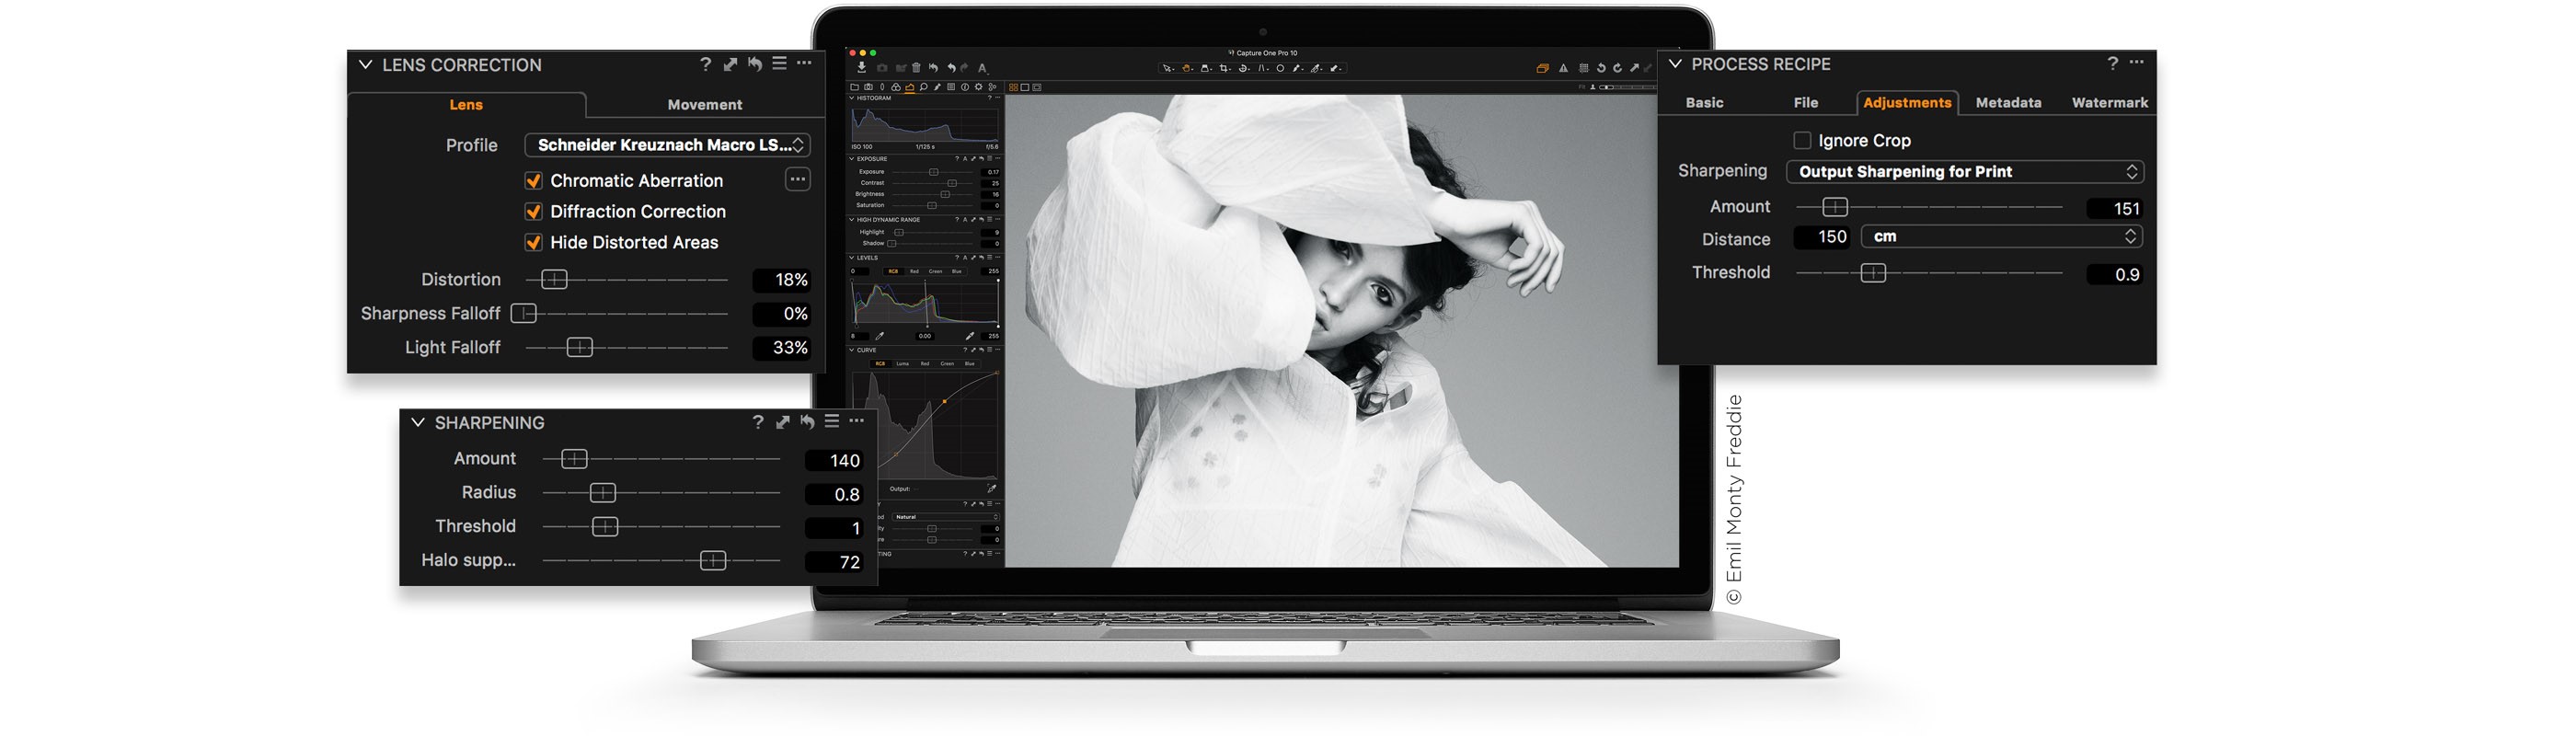This screenshot has width=2576, height=736.
Task: Collapse the Process Recipe panel
Action: [1675, 64]
